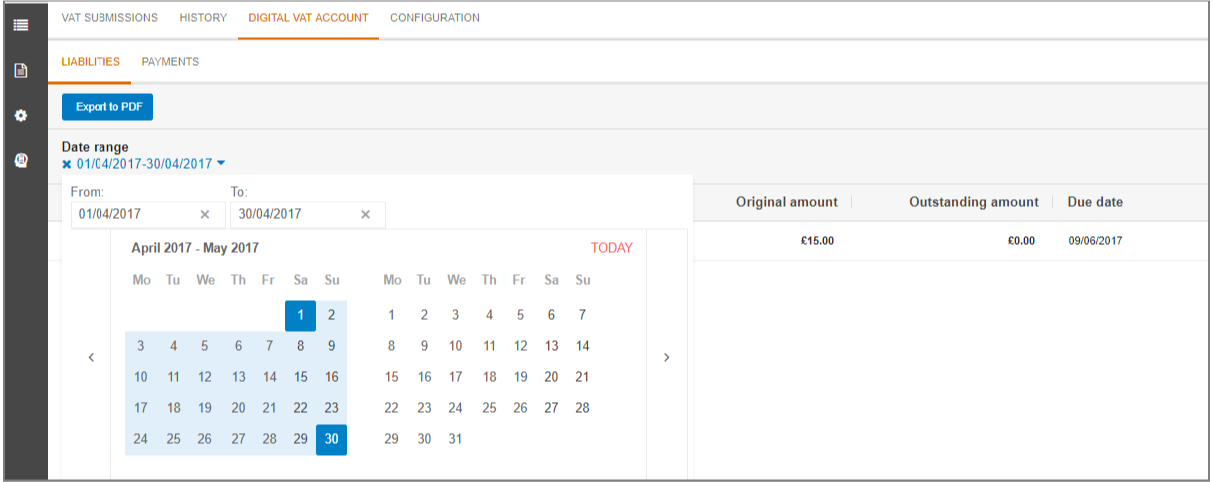Open the settings gear icon in sidebar
This screenshot has width=1213, height=482.
pyautogui.click(x=20, y=116)
